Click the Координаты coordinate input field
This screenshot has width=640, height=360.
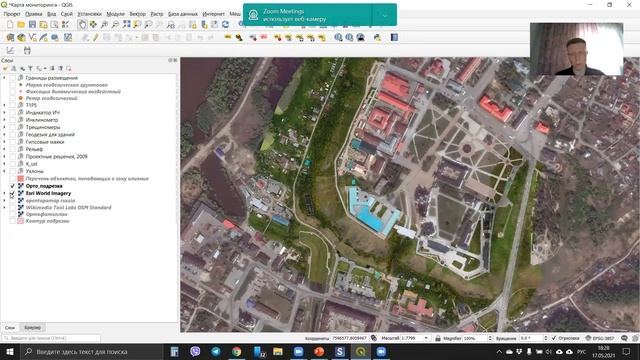coord(349,338)
